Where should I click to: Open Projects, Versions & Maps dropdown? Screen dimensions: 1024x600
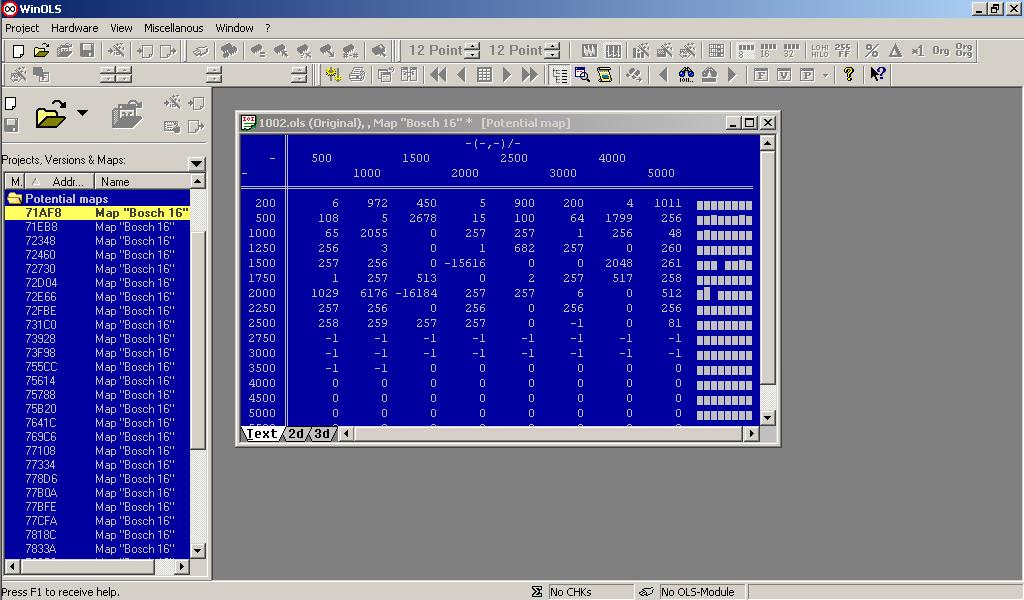pos(197,163)
